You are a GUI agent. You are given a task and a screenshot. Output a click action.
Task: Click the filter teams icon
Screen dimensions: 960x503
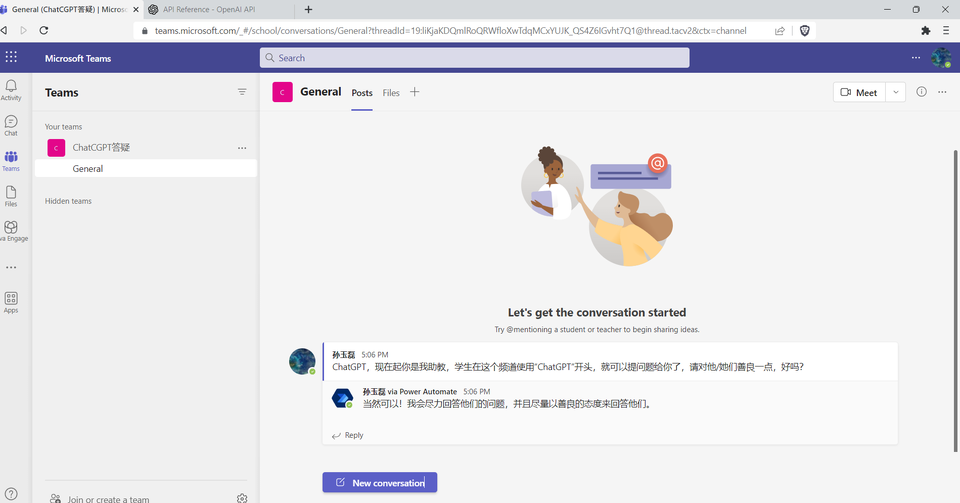tap(242, 92)
